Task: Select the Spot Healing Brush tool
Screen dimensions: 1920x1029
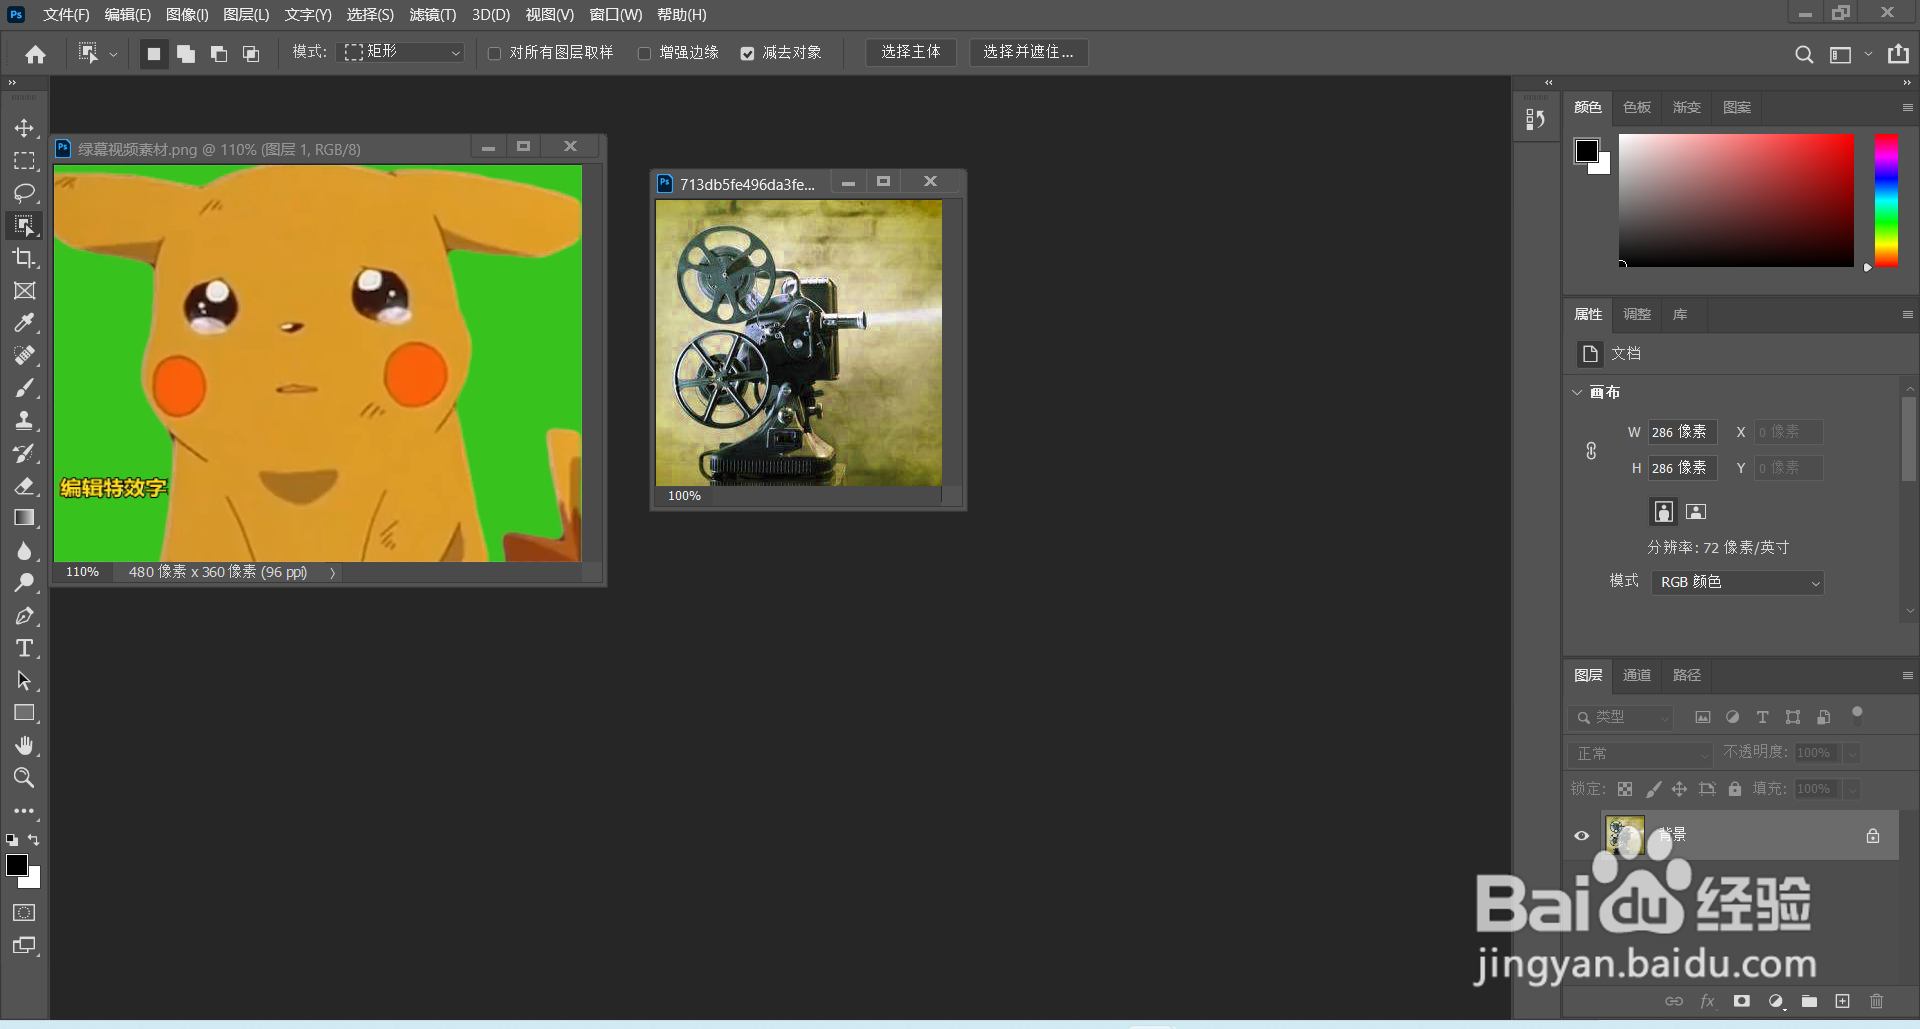Action: pos(24,356)
